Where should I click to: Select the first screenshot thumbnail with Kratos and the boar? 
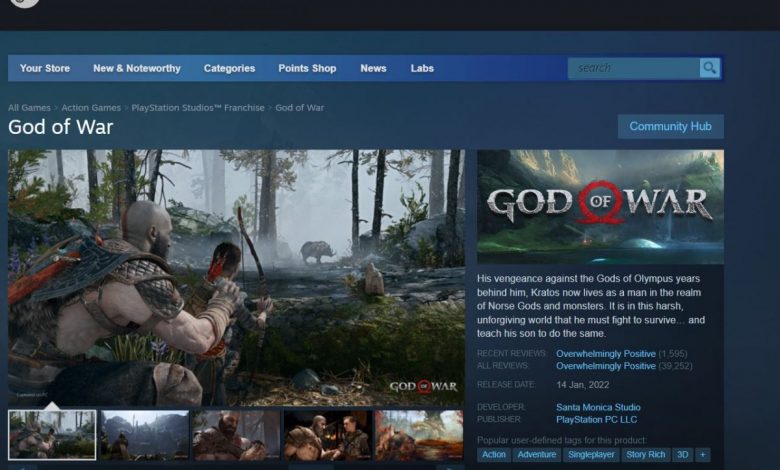[x=52, y=435]
